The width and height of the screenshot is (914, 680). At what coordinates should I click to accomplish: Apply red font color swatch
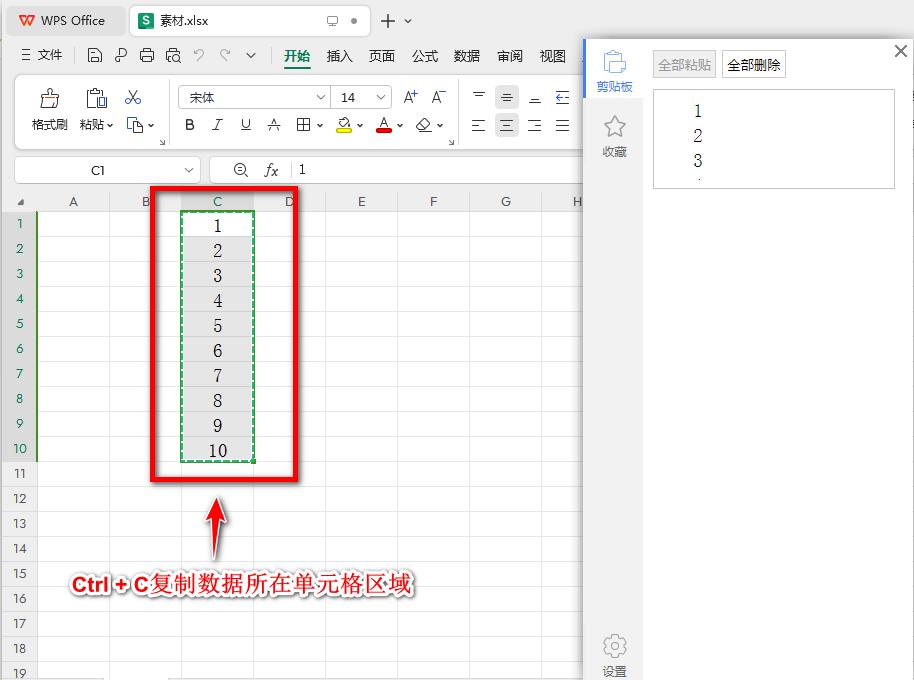(384, 125)
